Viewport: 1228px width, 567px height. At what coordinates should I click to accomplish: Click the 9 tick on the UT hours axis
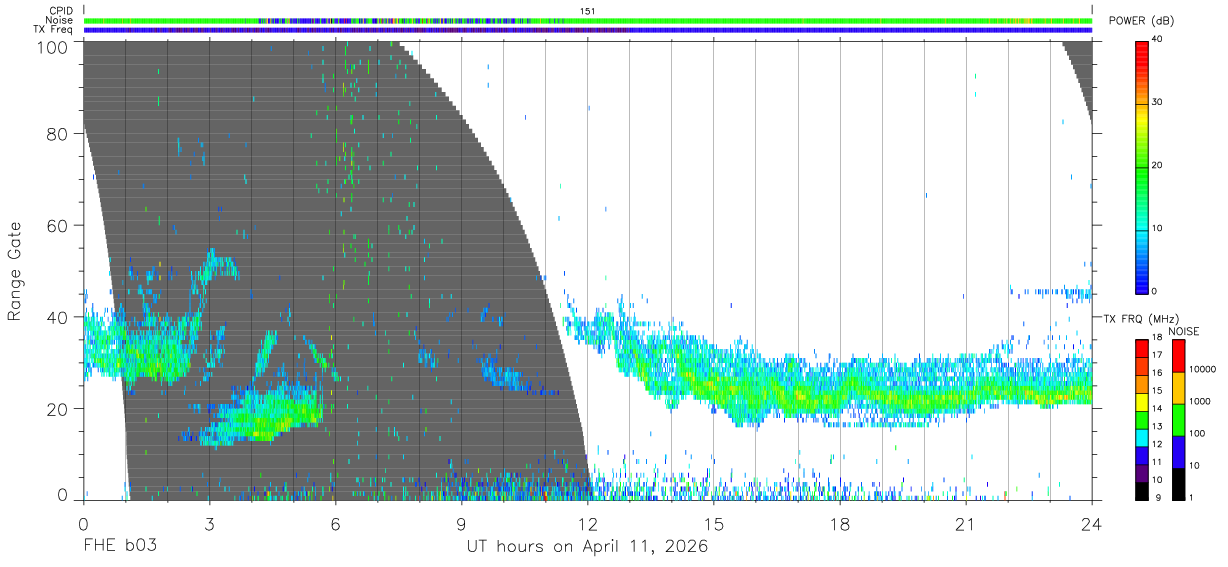(x=462, y=523)
